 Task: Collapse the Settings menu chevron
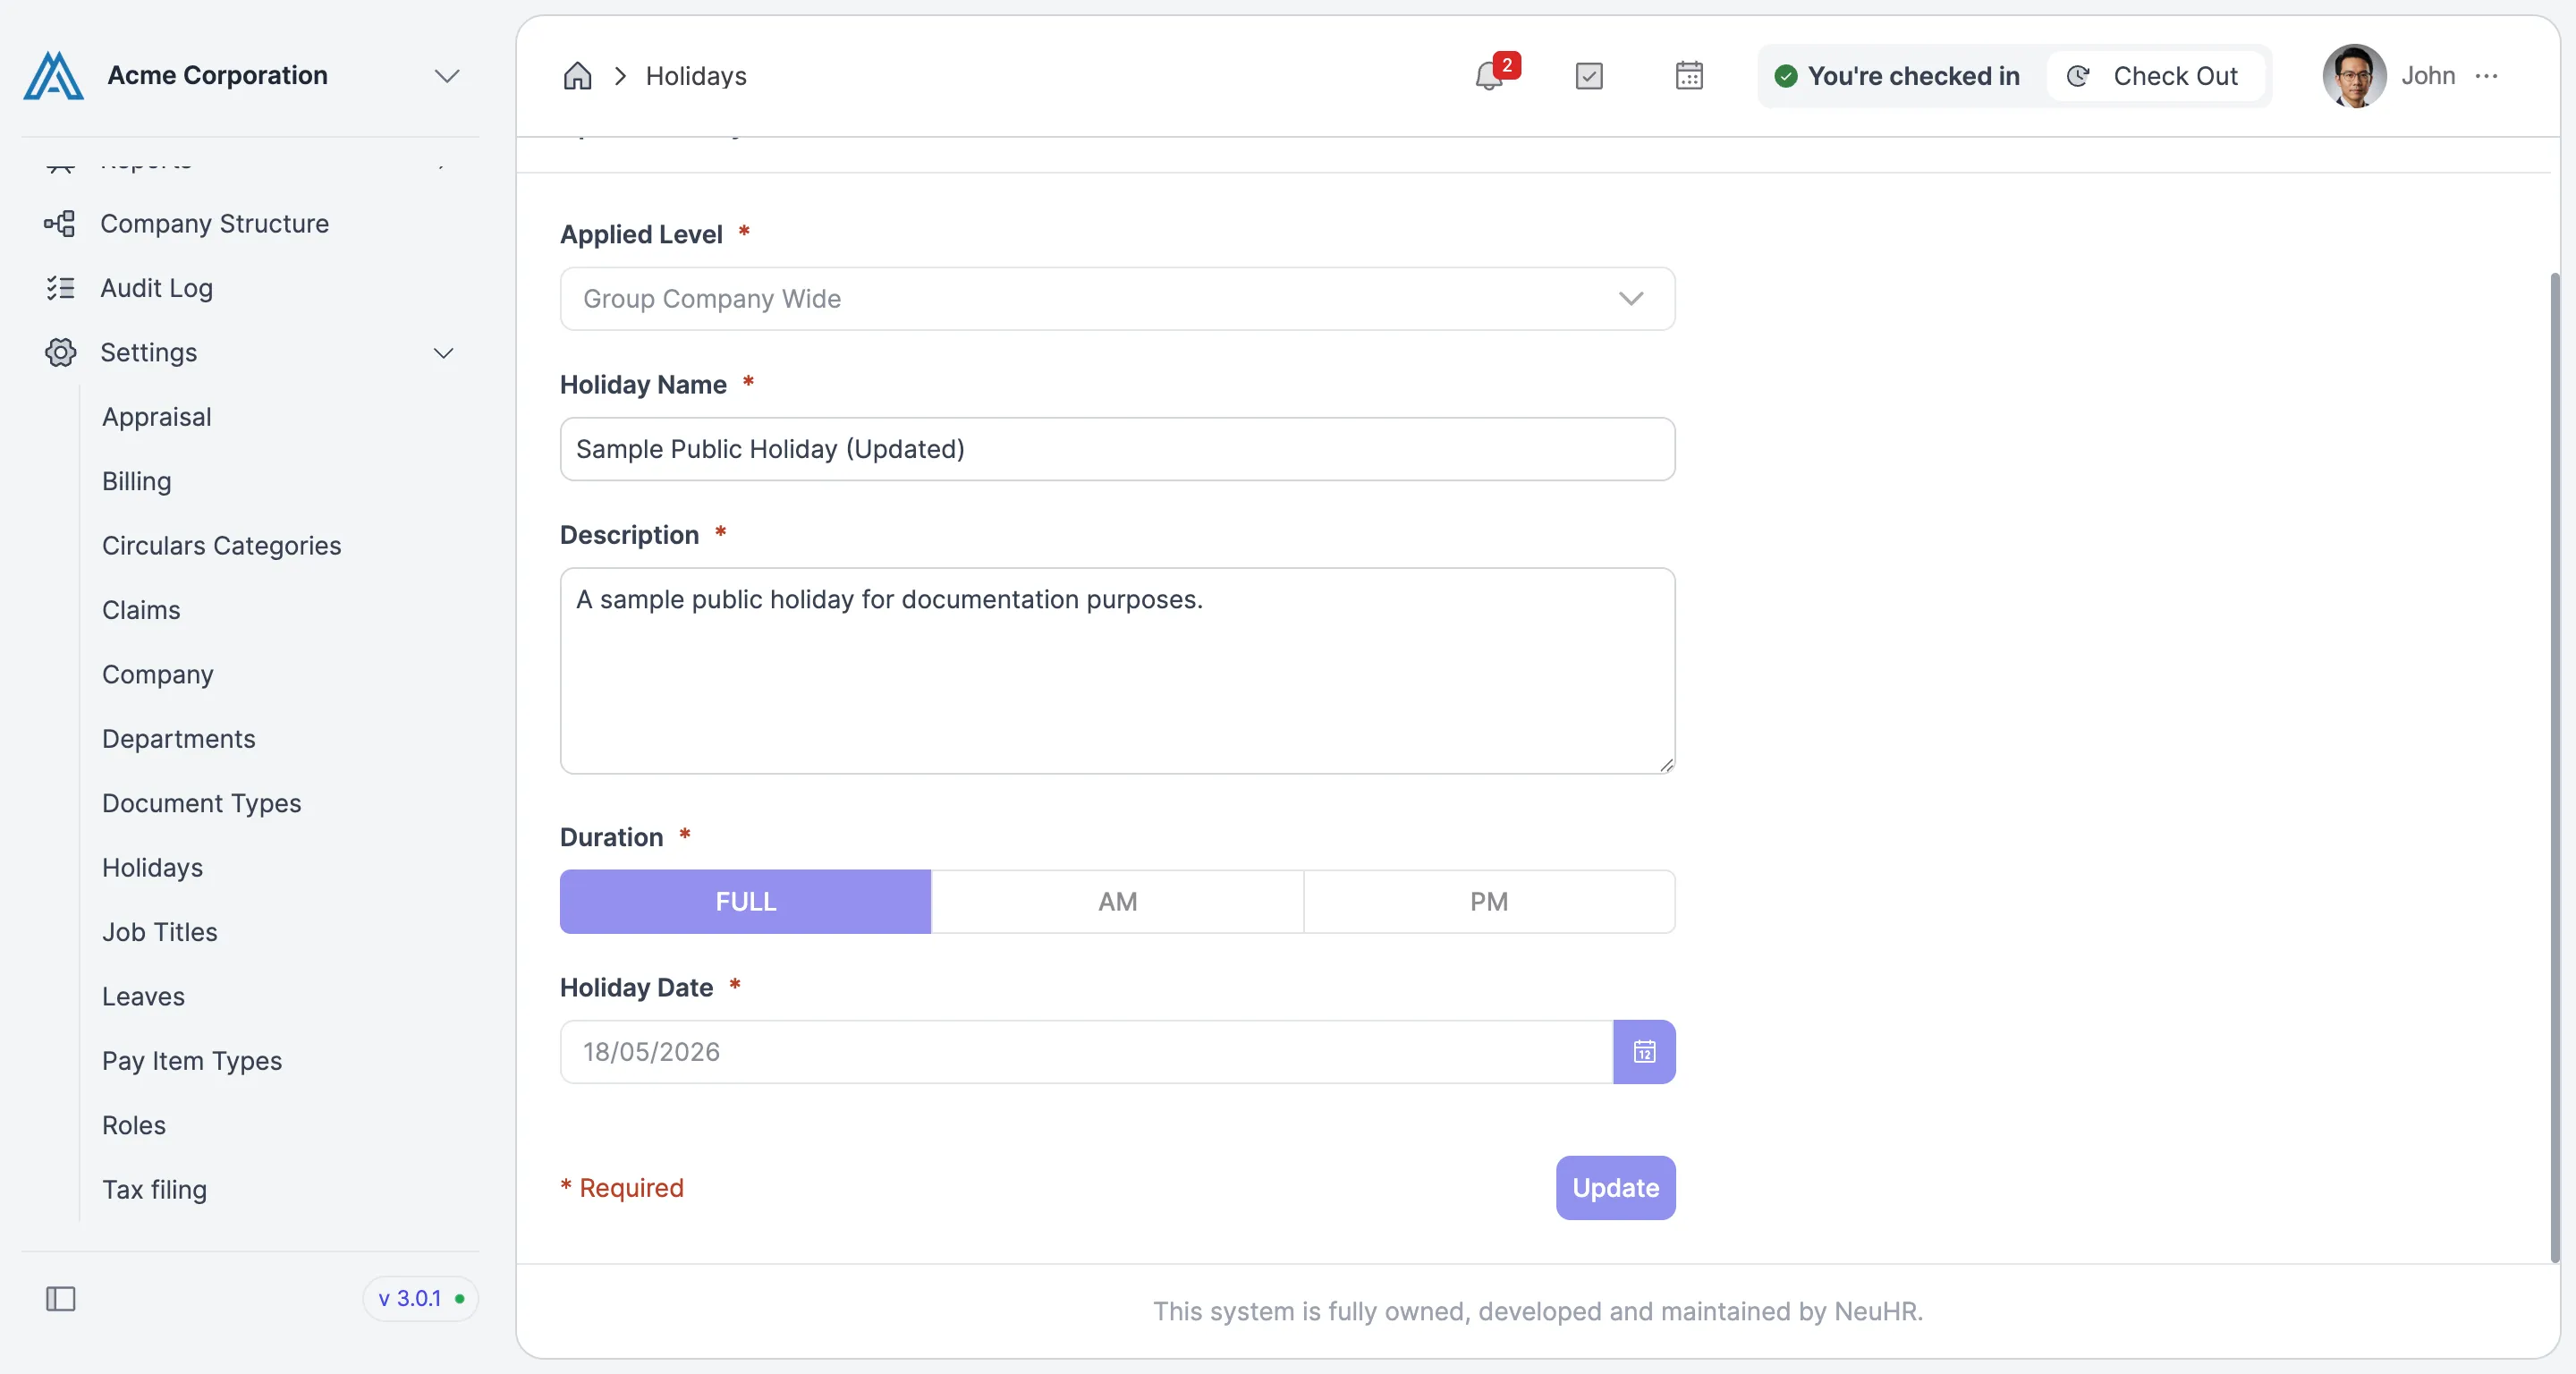pyautogui.click(x=443, y=353)
